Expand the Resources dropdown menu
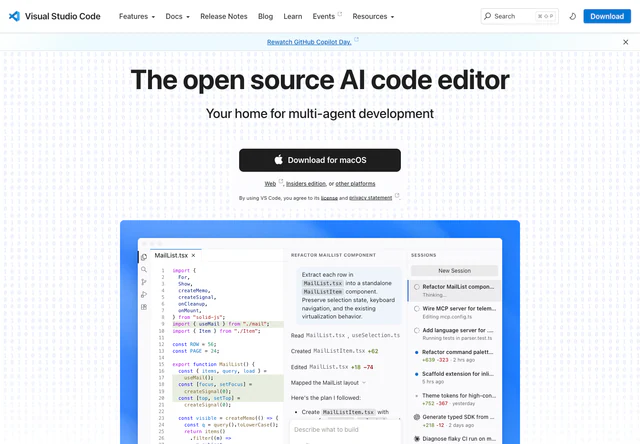 [x=373, y=17]
